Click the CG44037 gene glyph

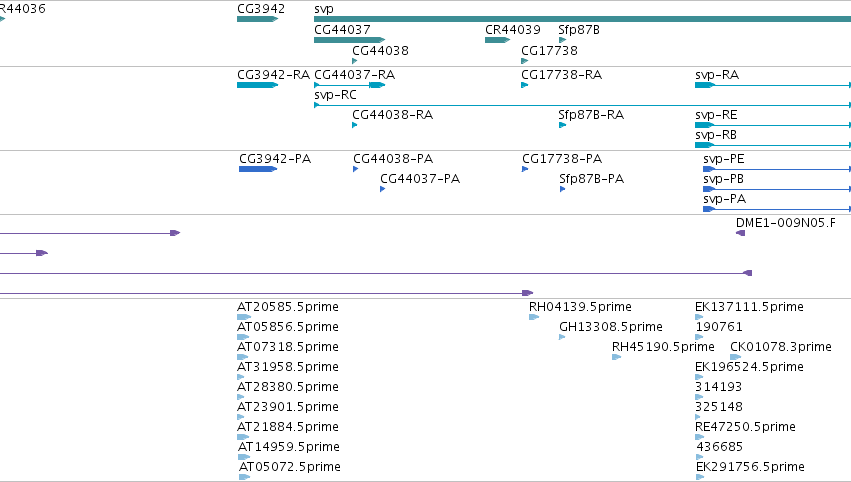click(x=350, y=40)
